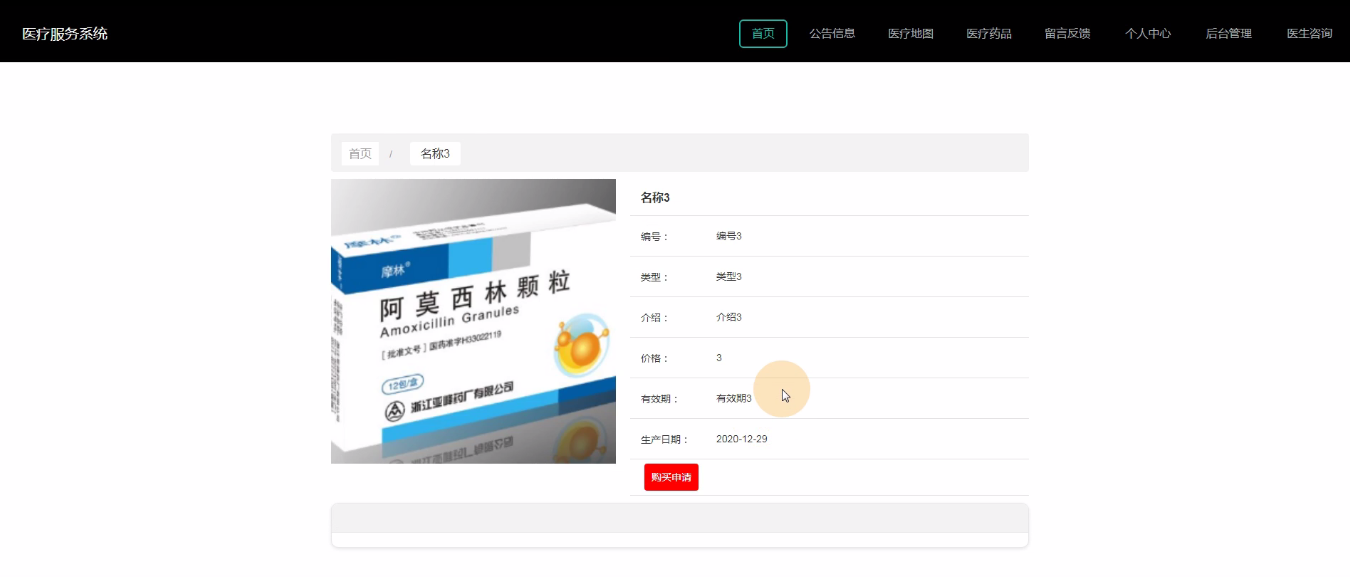Screen dimensions: 1350x577
Task: Open the 后台管理 admin link
Action: (x=1228, y=34)
